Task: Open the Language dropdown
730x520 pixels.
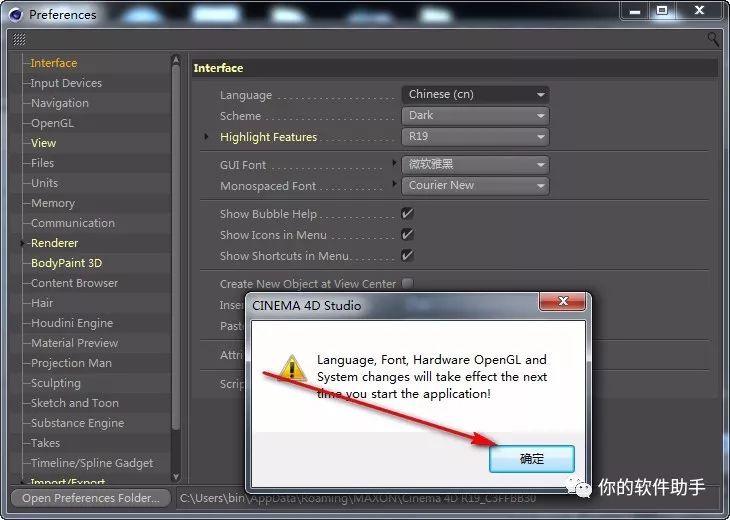Action: pos(475,95)
